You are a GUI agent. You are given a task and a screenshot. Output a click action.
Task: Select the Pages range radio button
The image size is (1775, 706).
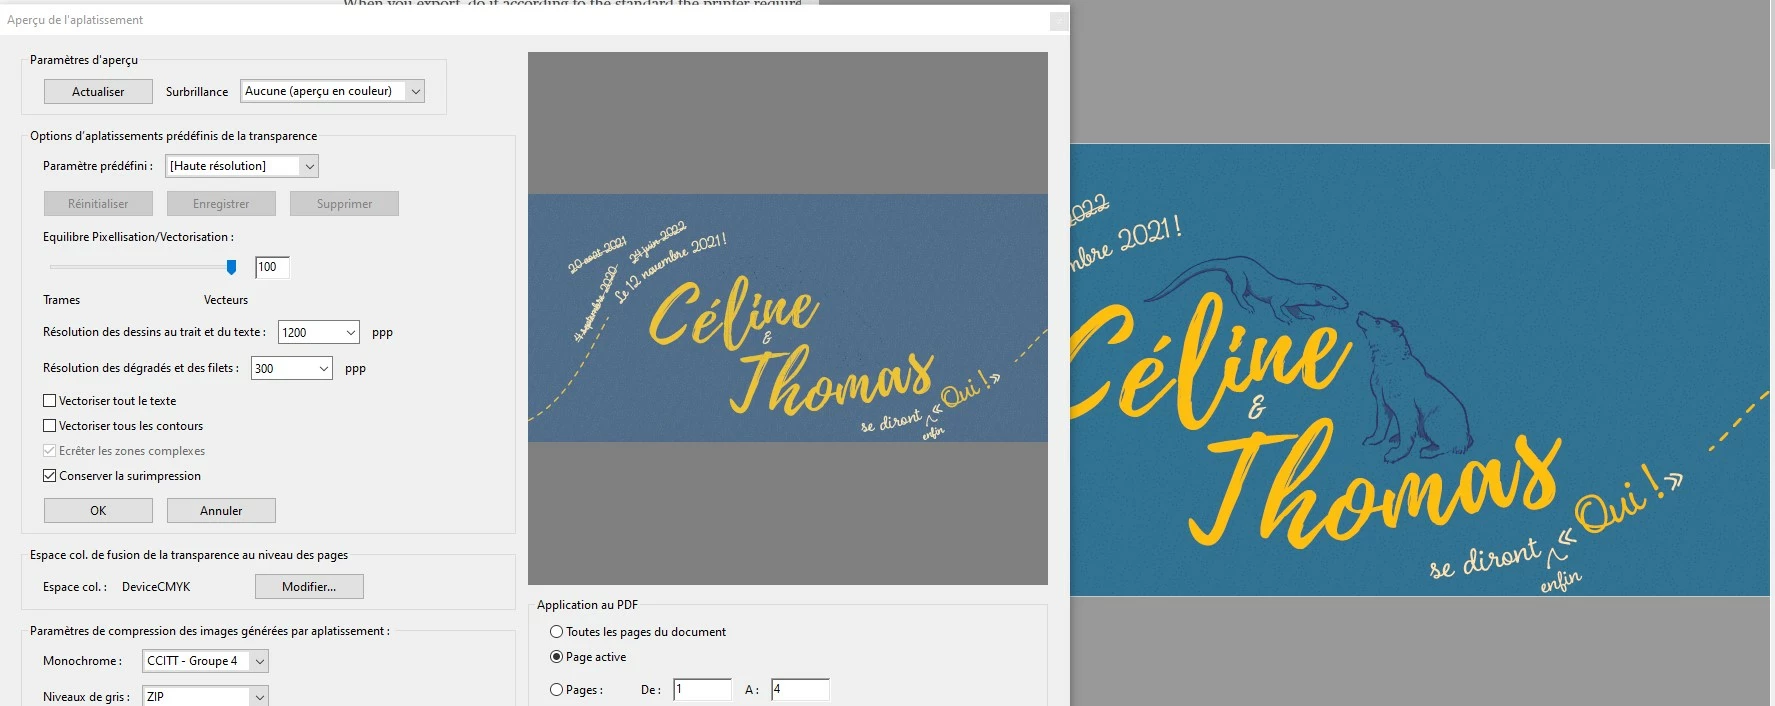click(556, 690)
